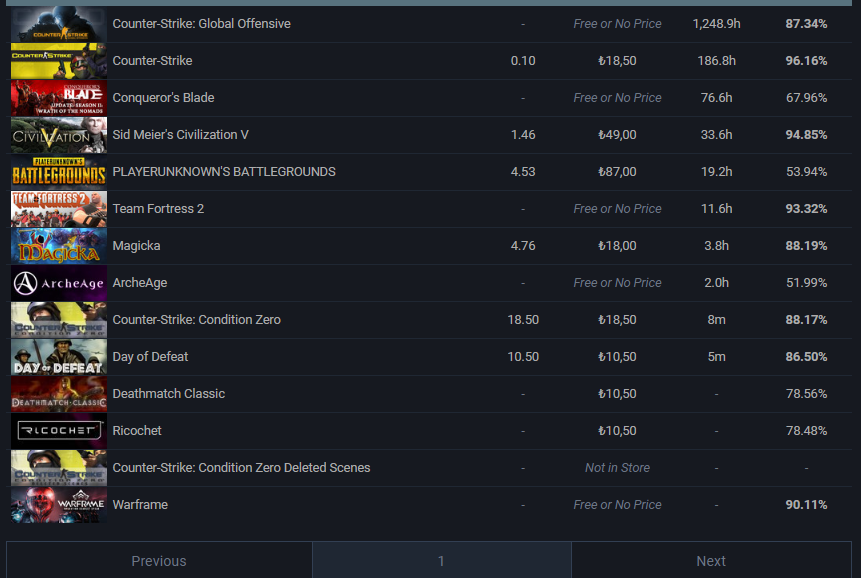
Task: Go to the Next page
Action: (x=711, y=561)
